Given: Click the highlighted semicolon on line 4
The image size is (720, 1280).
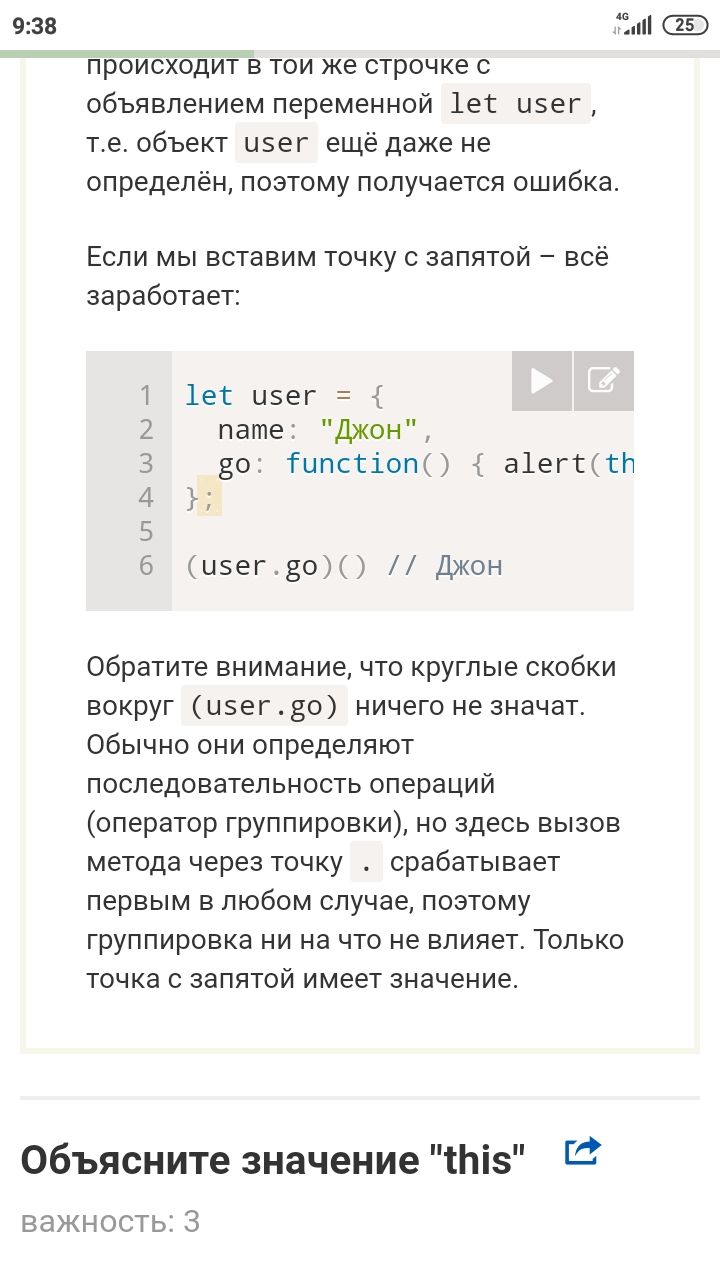Looking at the screenshot, I should pyautogui.click(x=209, y=497).
